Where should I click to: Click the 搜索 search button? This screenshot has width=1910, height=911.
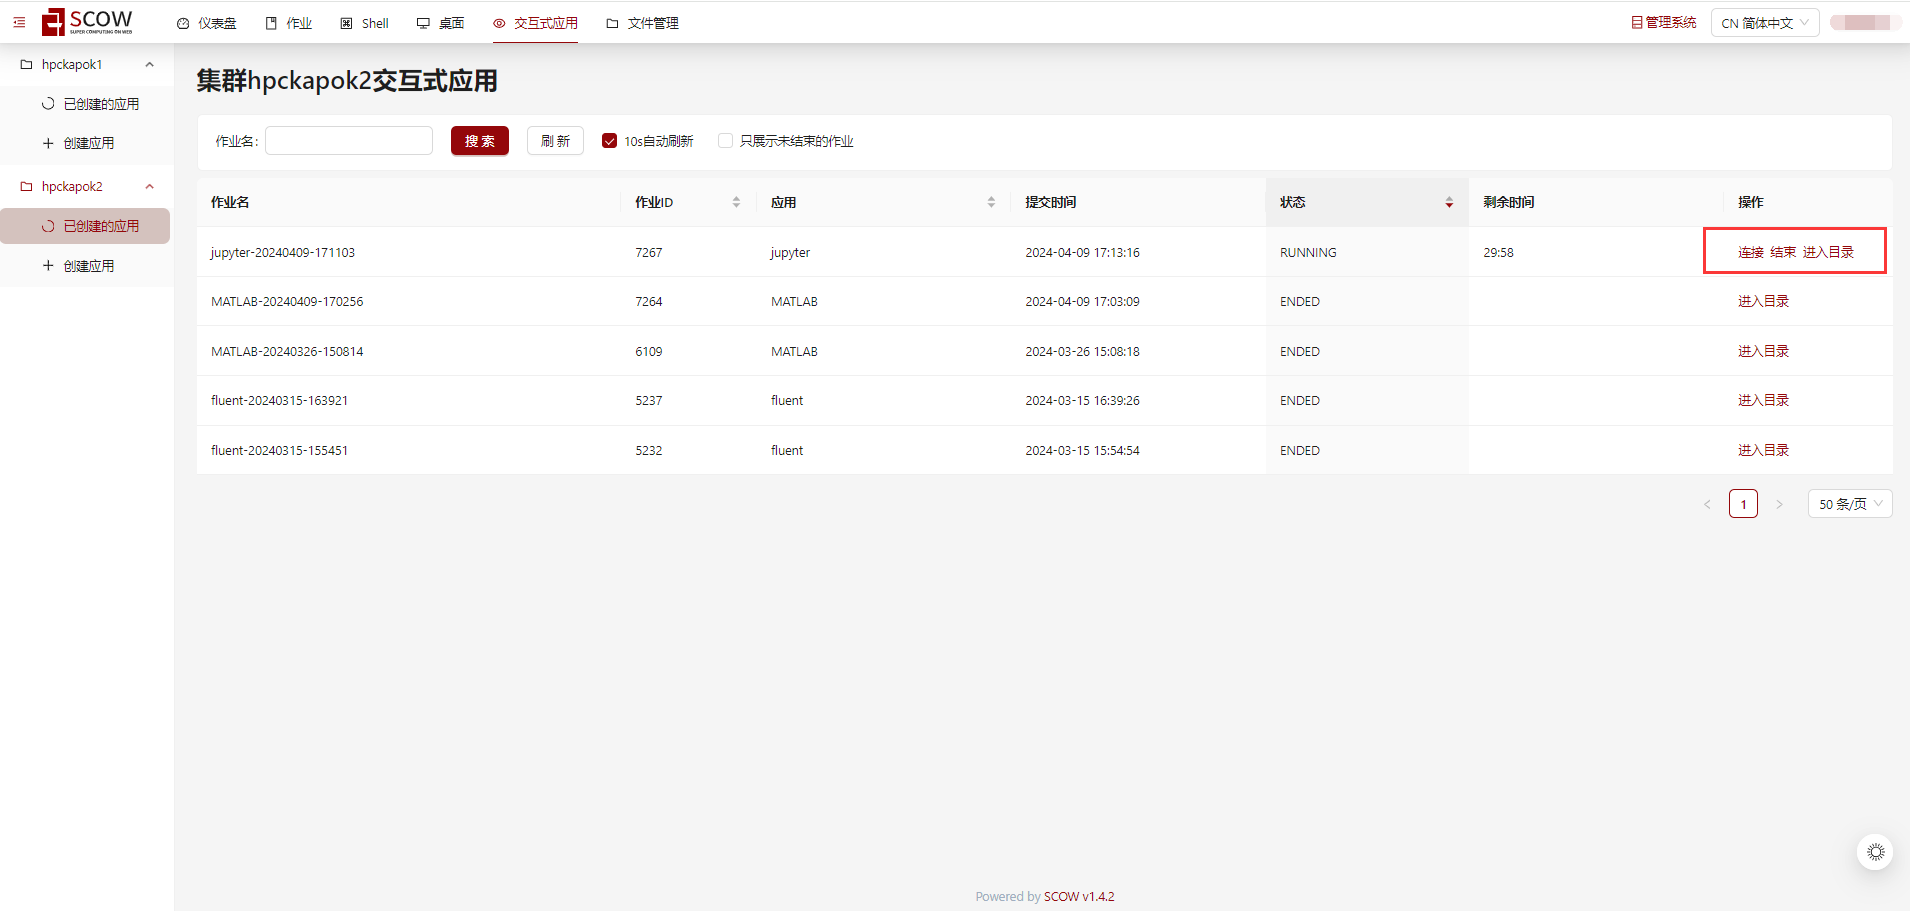[480, 141]
